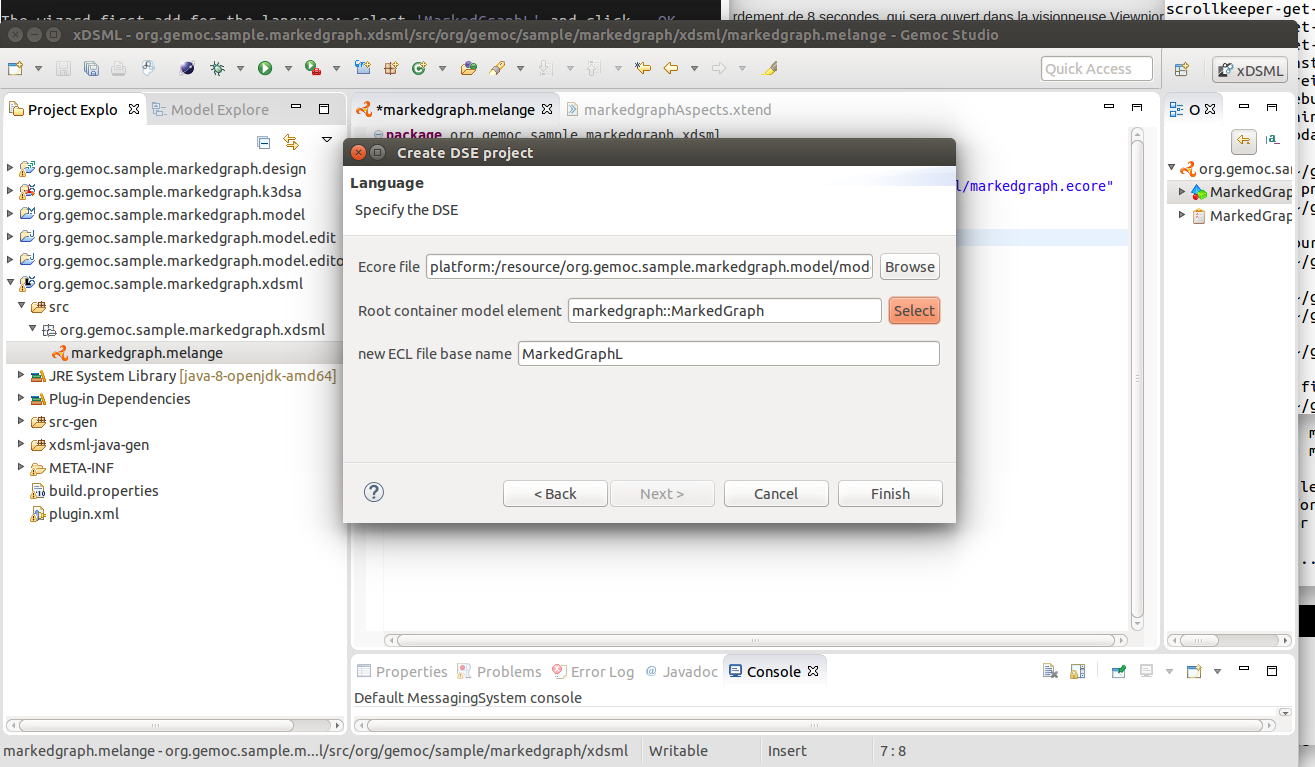Switch to the xDSML perspective button

point(1249,70)
